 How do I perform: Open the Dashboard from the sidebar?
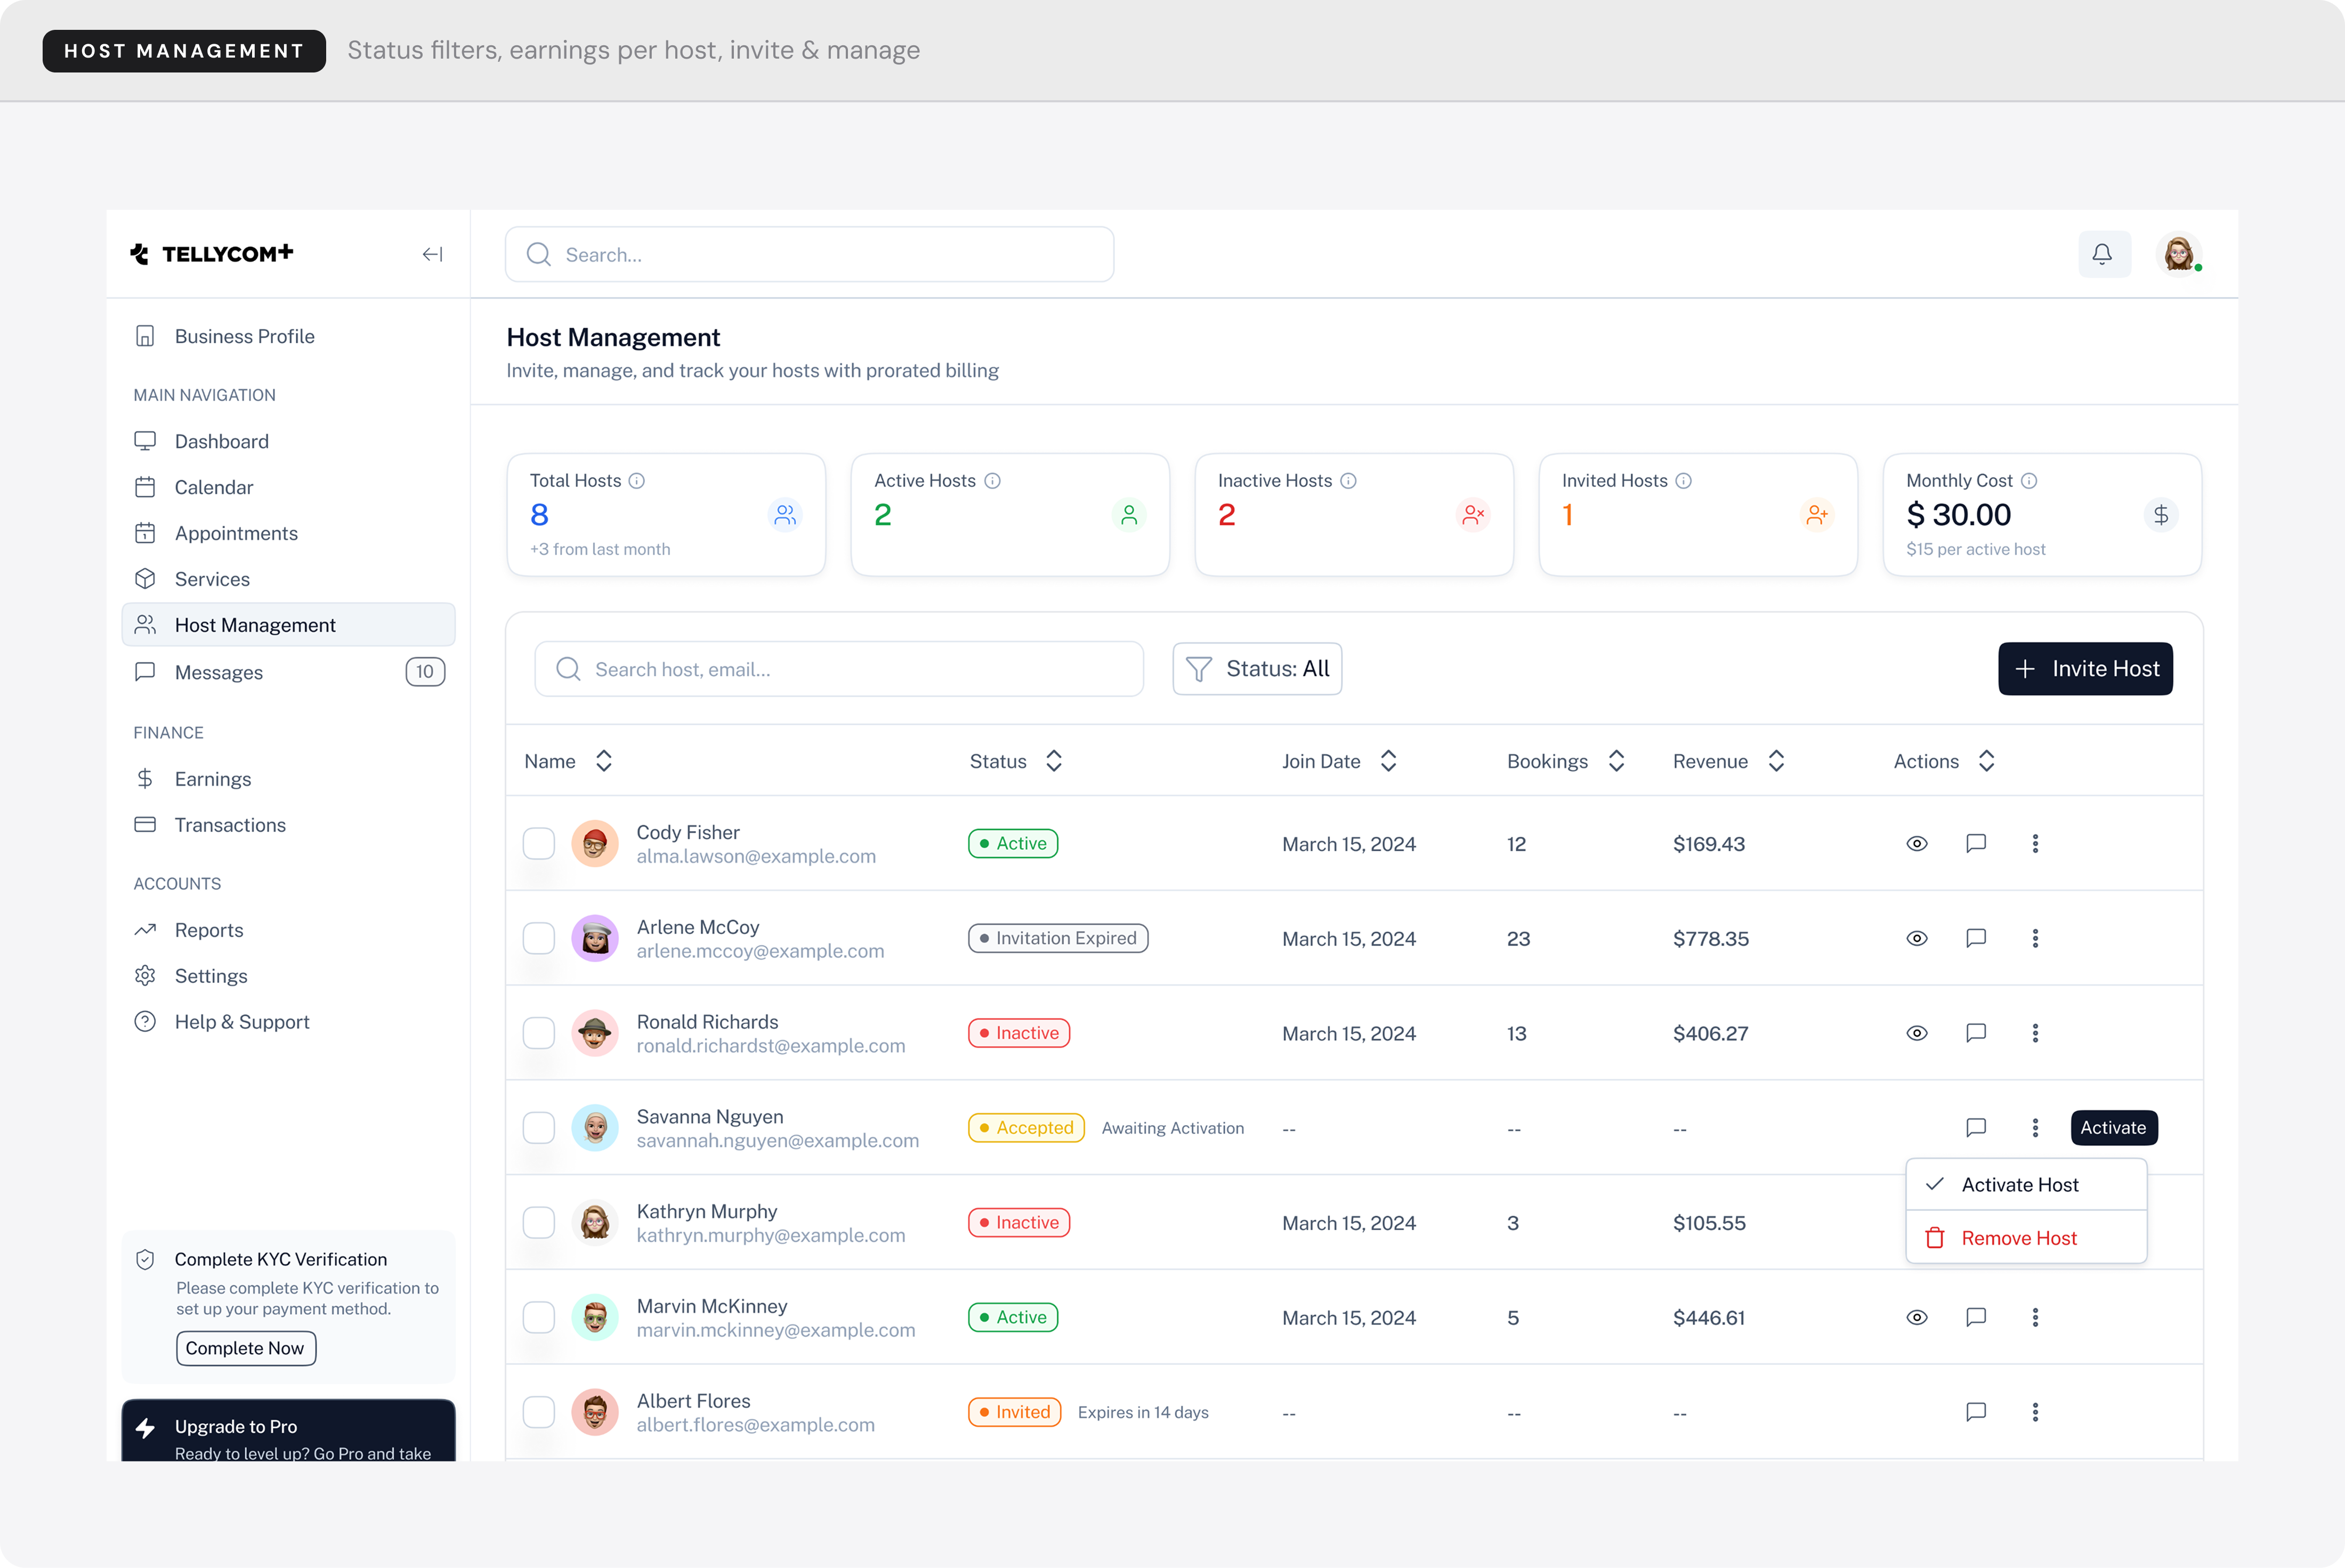[221, 440]
